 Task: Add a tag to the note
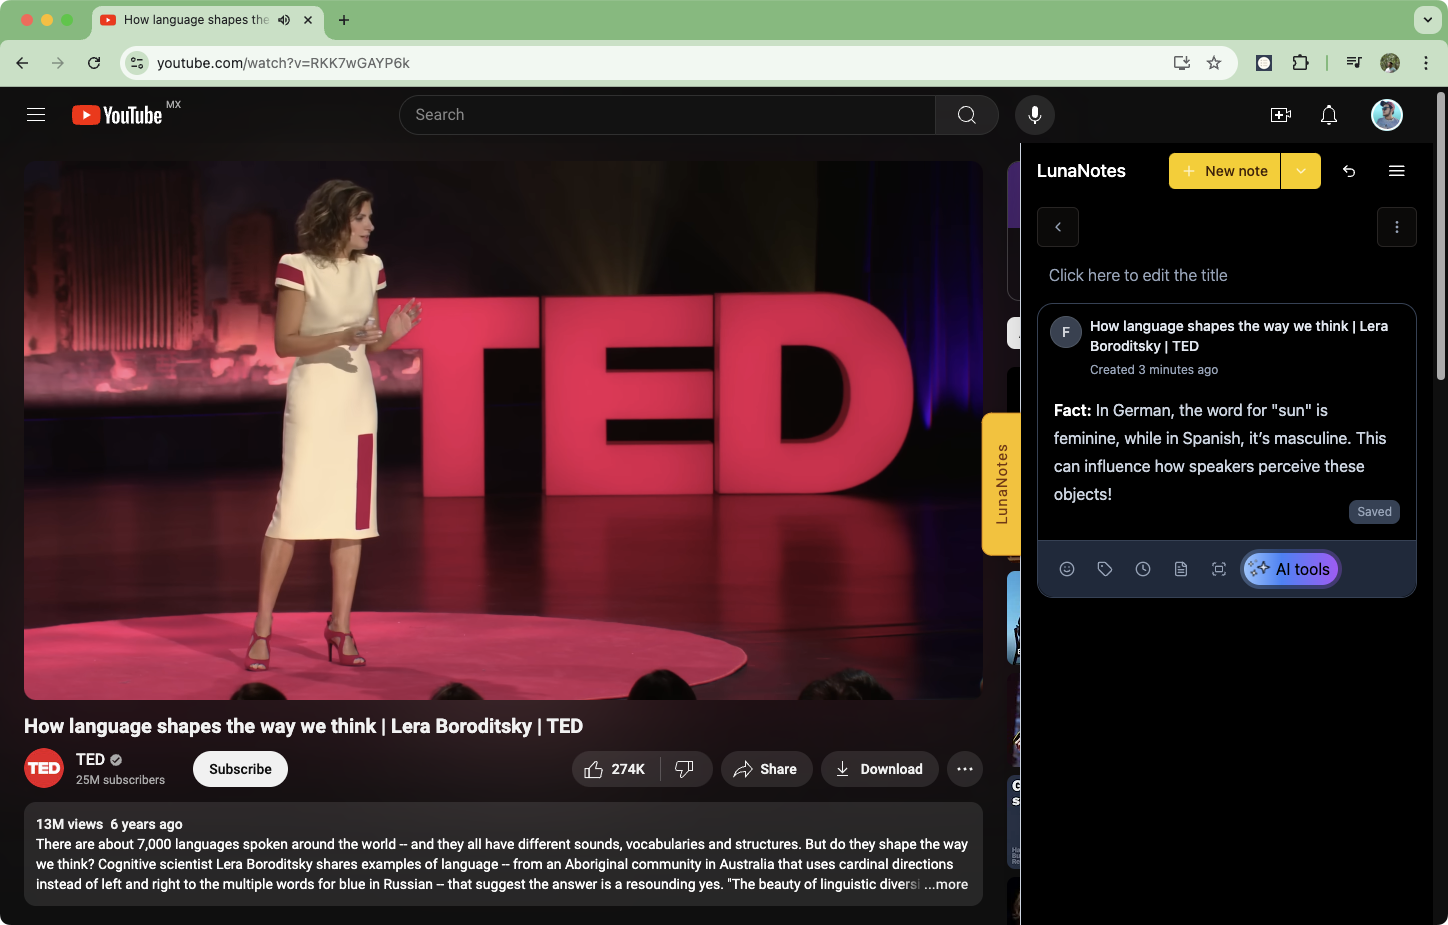pos(1105,569)
